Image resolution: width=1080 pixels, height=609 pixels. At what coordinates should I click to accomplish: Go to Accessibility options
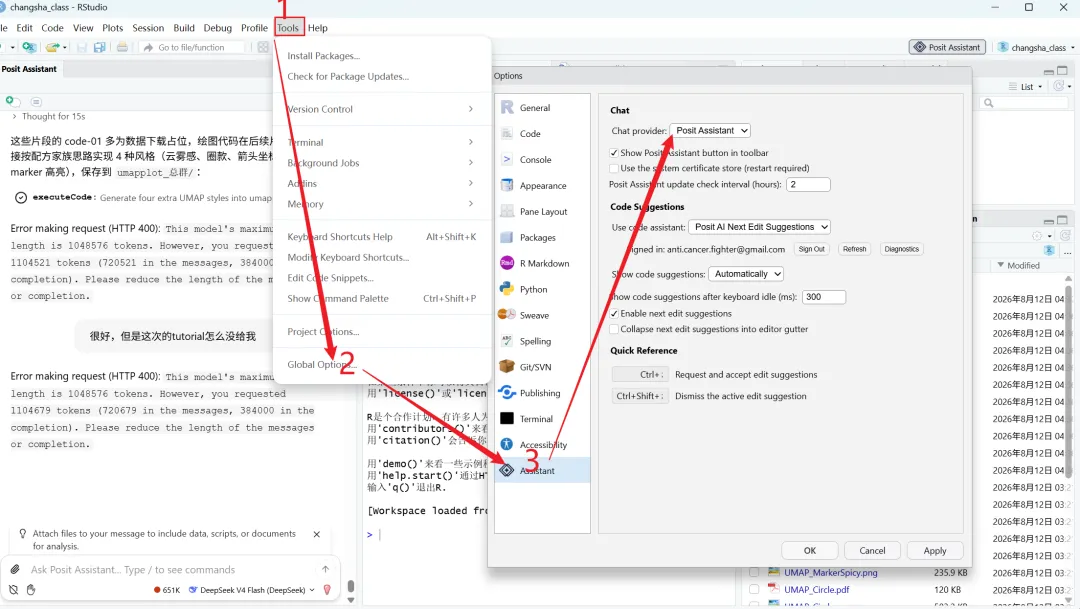pos(541,444)
